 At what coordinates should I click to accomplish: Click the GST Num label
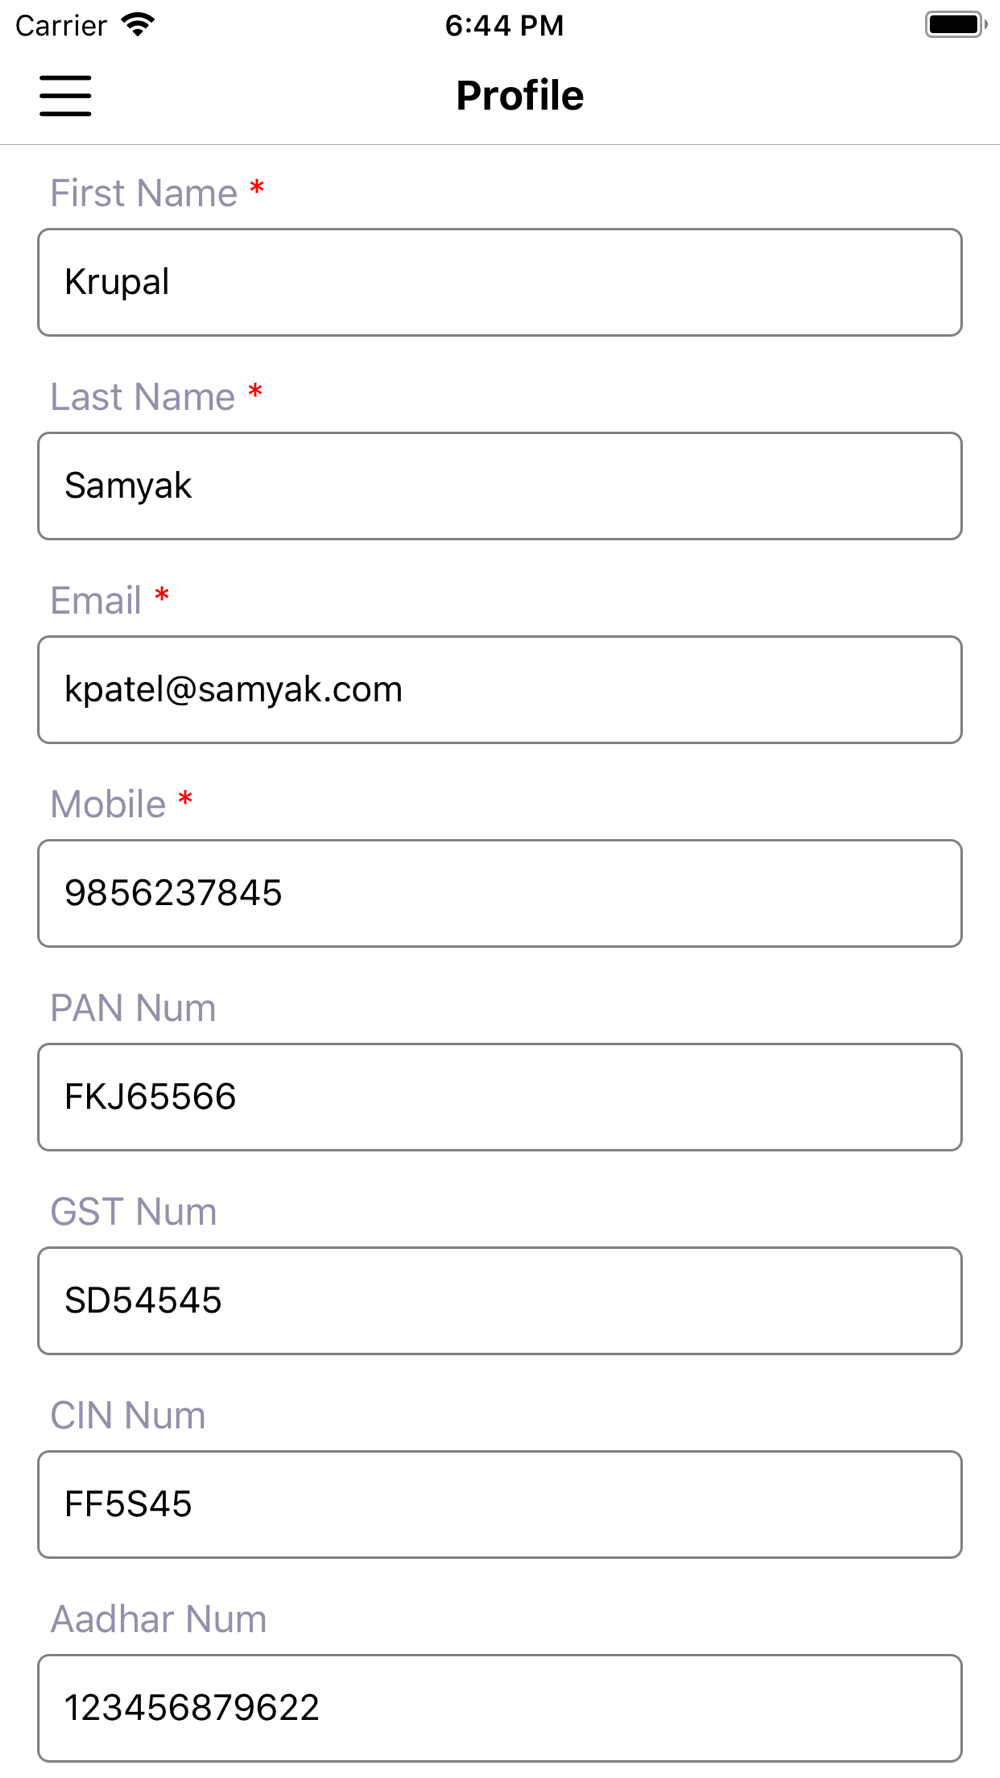click(133, 1212)
